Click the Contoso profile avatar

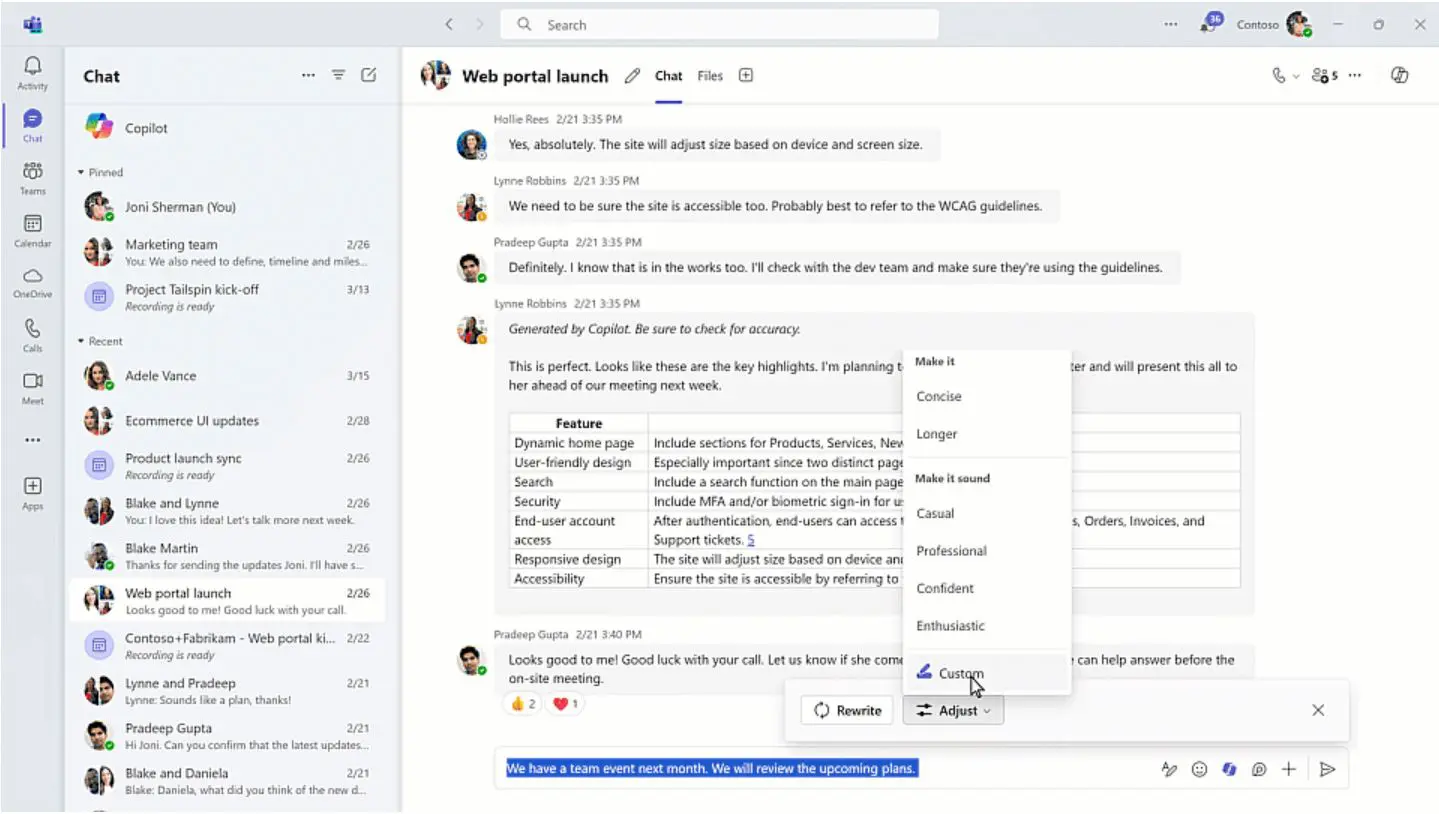click(x=1299, y=24)
